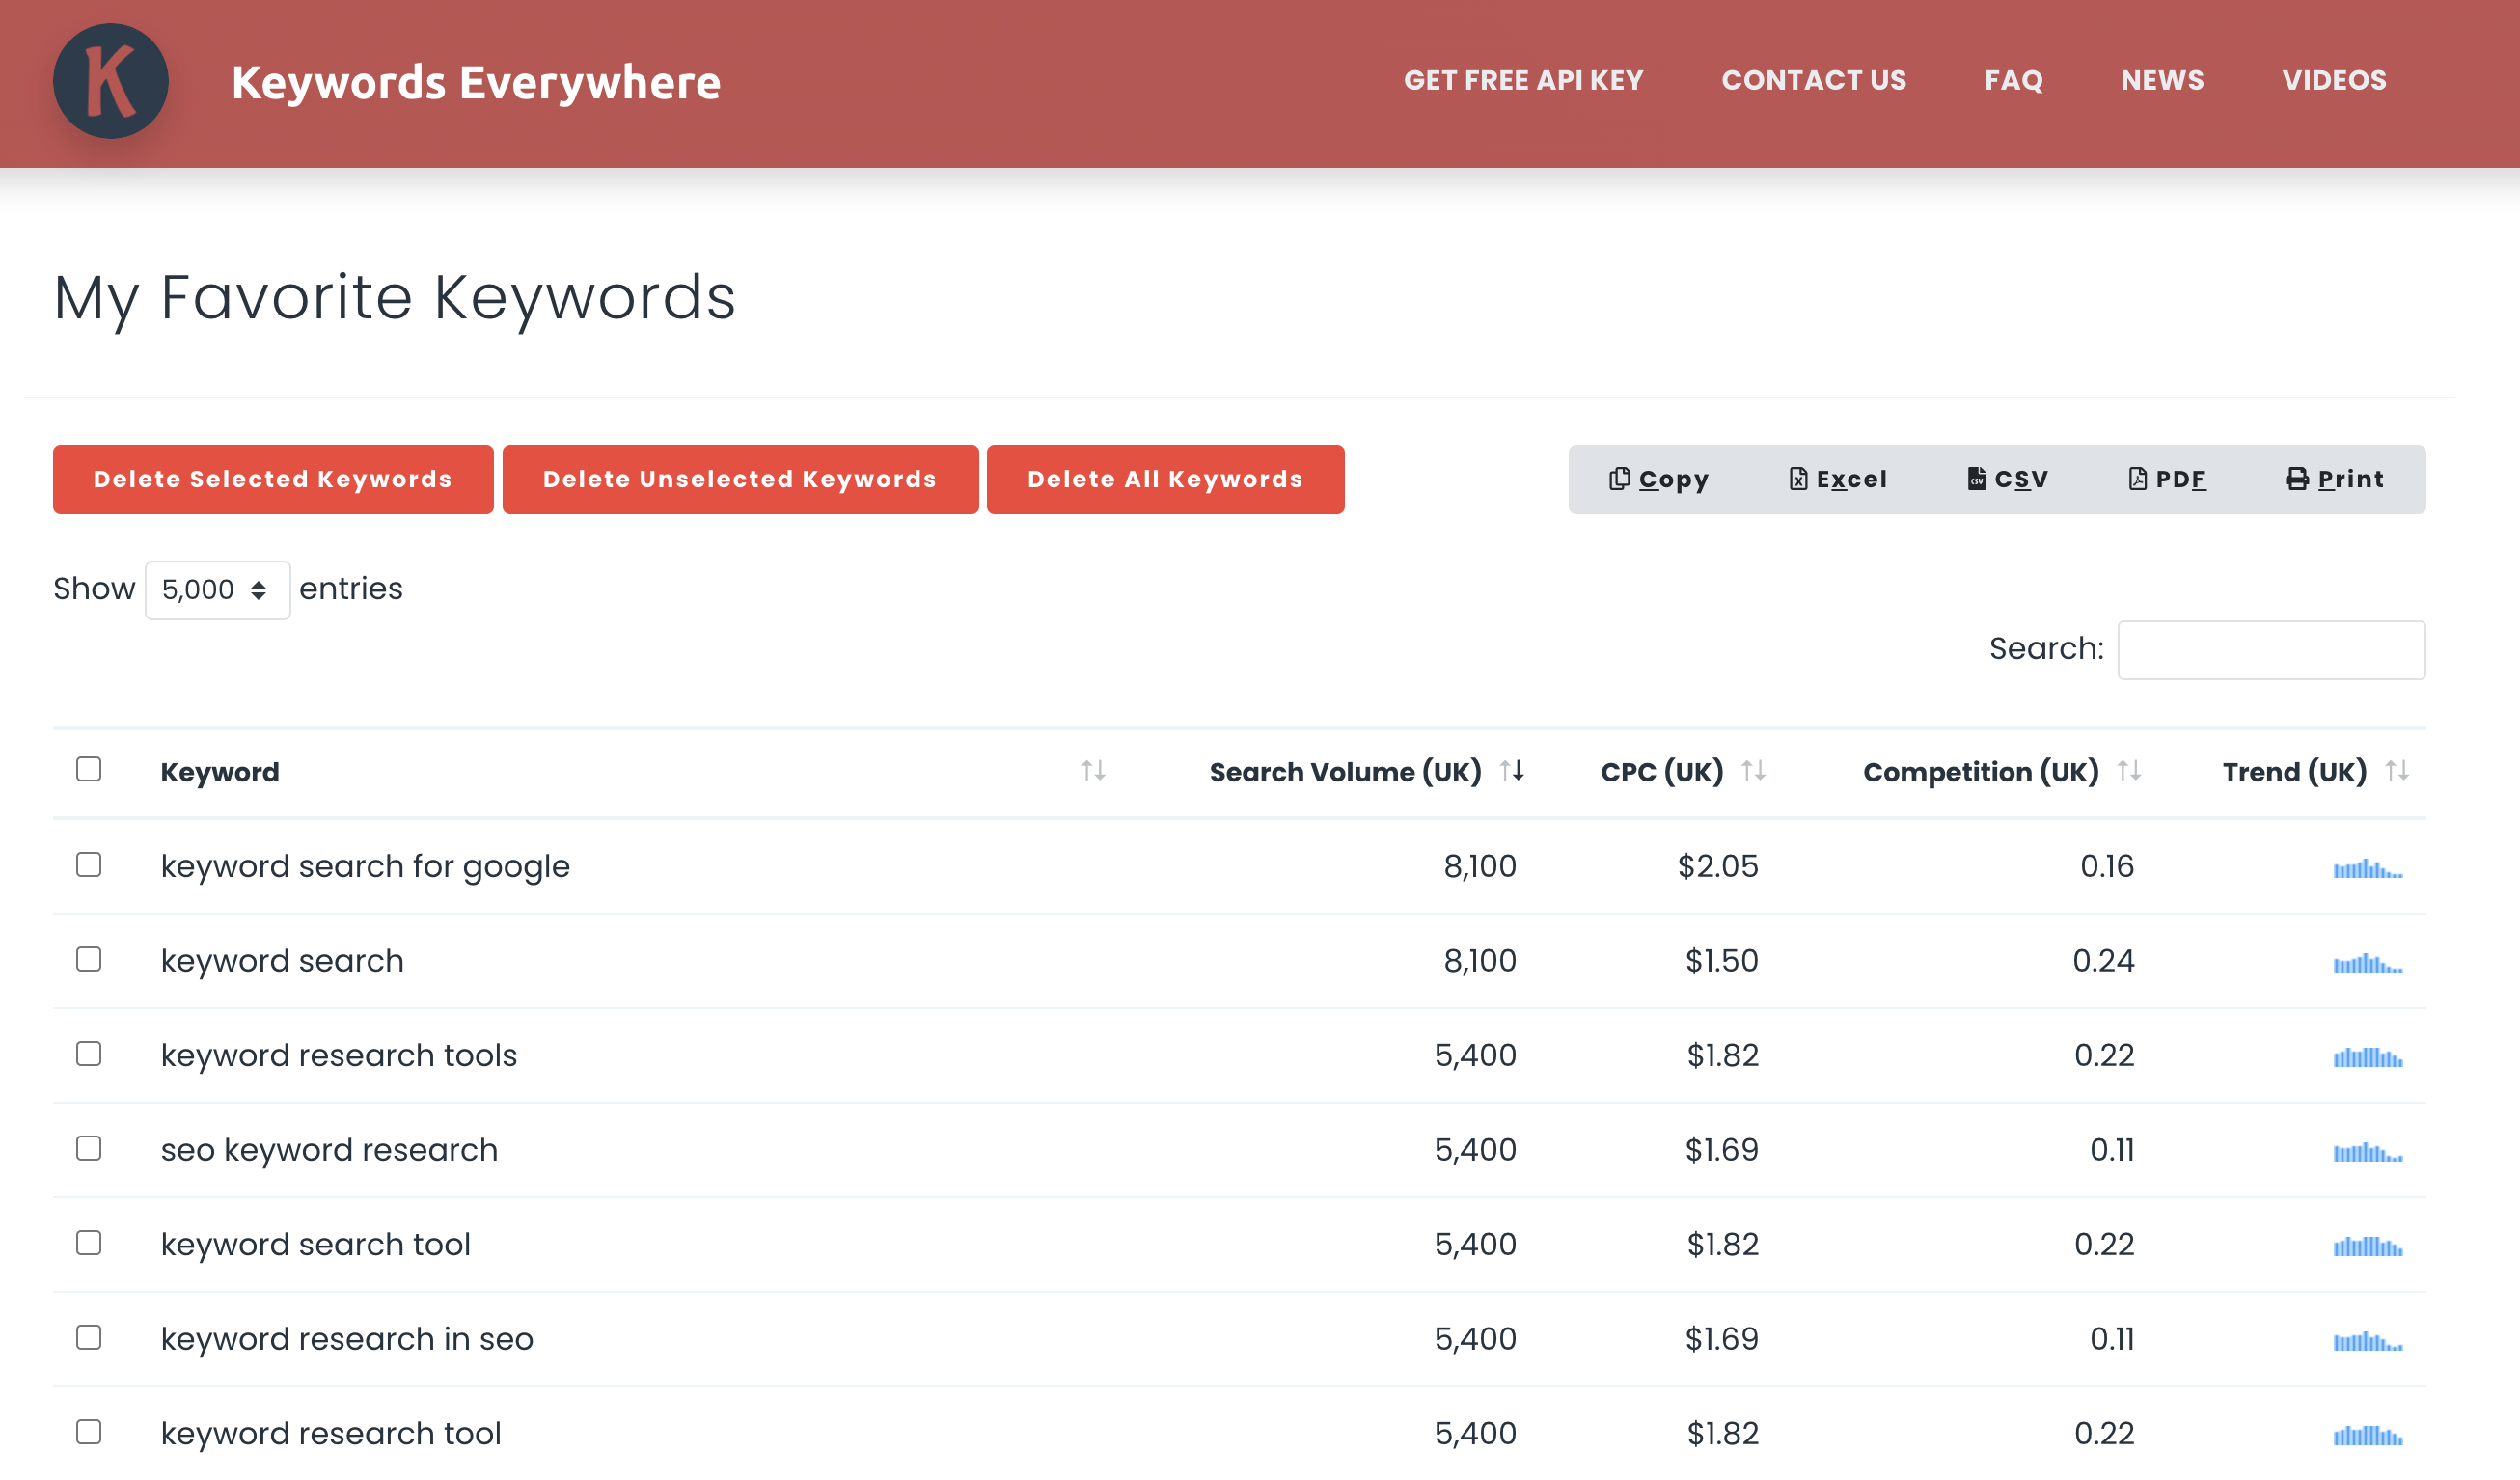This screenshot has width=2520, height=1480.
Task: Click the Keywords Everywhere K logo
Action: pyautogui.click(x=110, y=81)
